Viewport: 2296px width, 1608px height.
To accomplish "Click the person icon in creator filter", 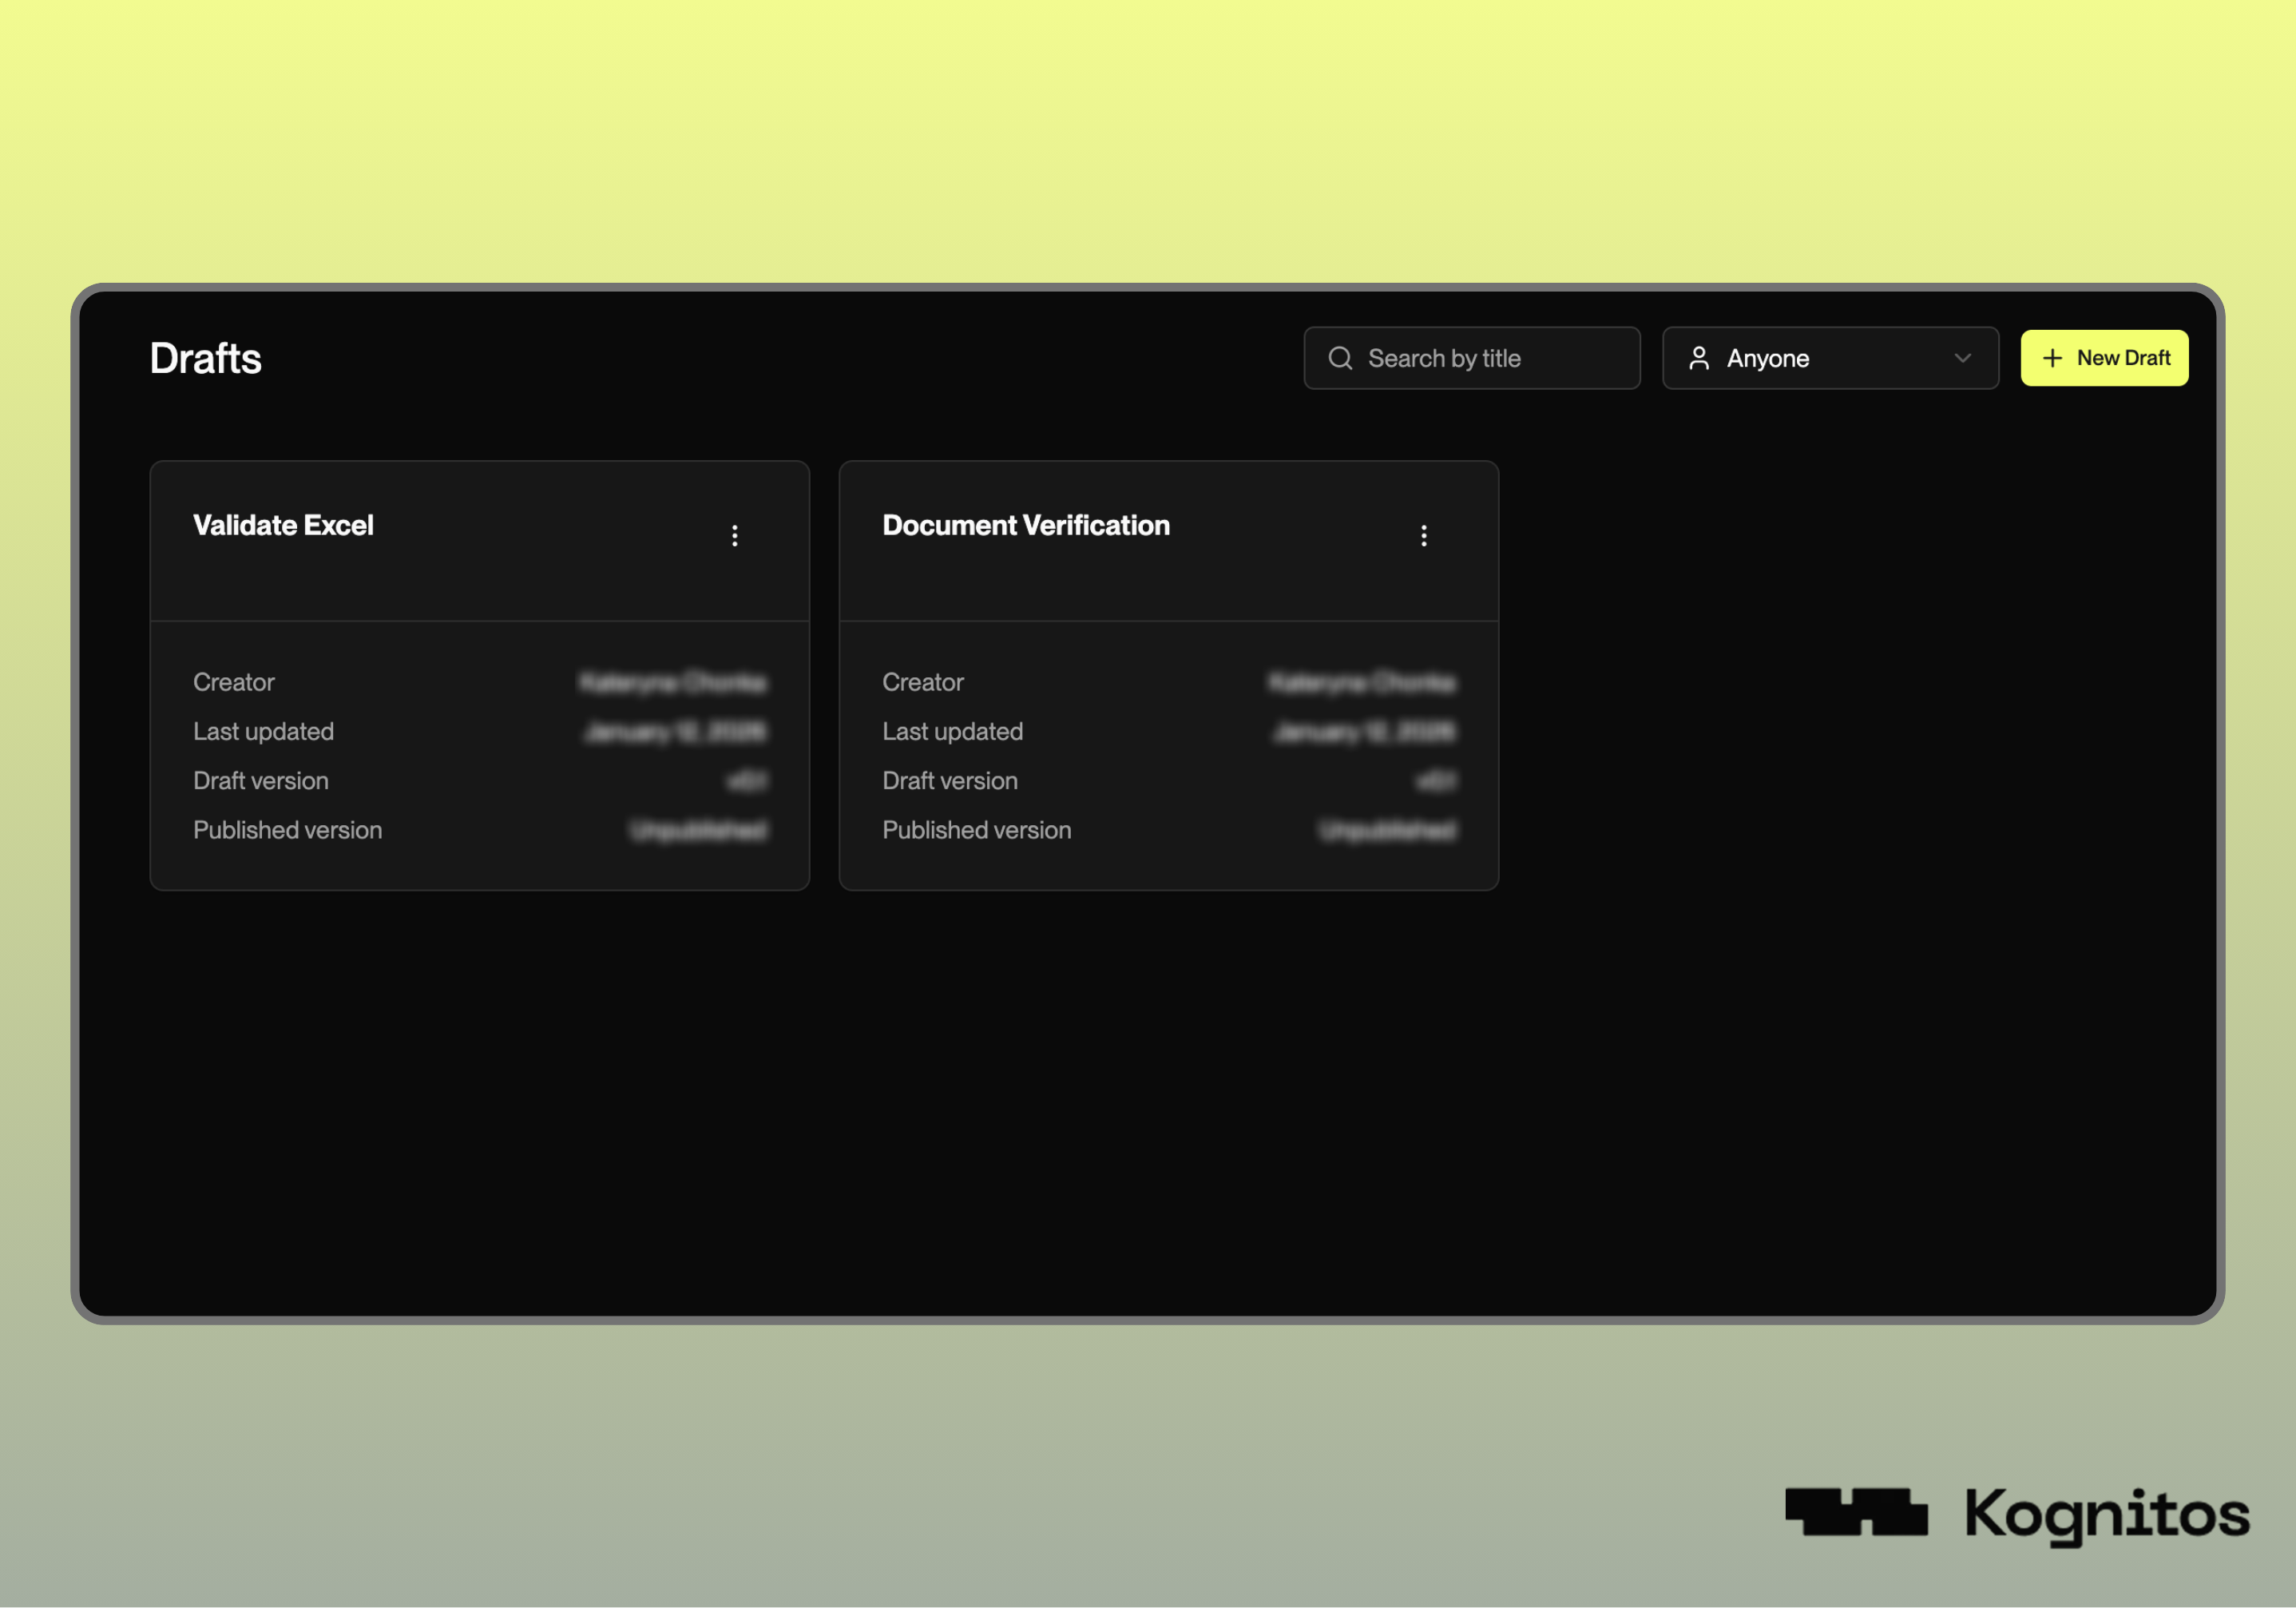I will click(1698, 358).
